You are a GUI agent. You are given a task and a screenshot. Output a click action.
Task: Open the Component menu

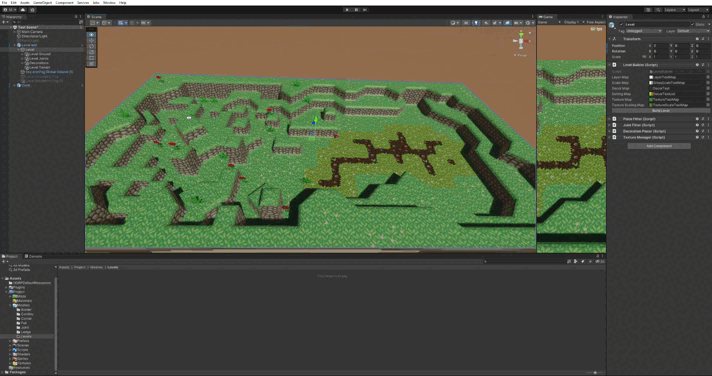(64, 3)
